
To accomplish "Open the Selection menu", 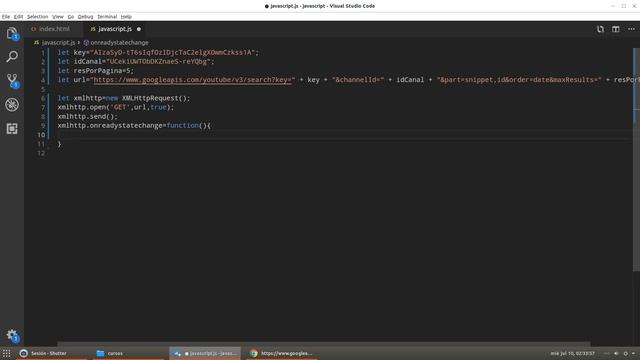I will click(38, 17).
